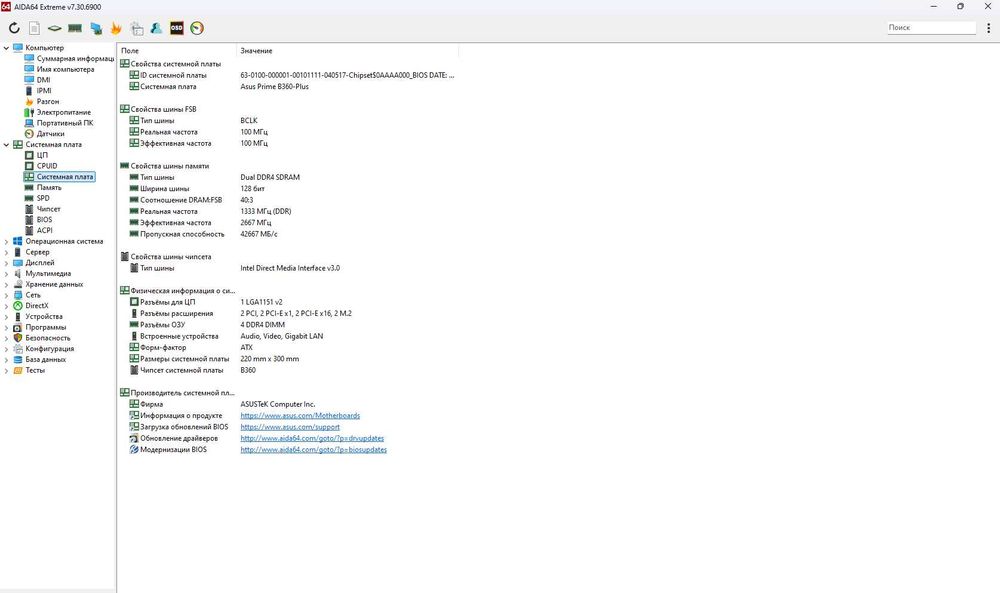Select the 1 LGA1151 v2 value

pyautogui.click(x=261, y=302)
